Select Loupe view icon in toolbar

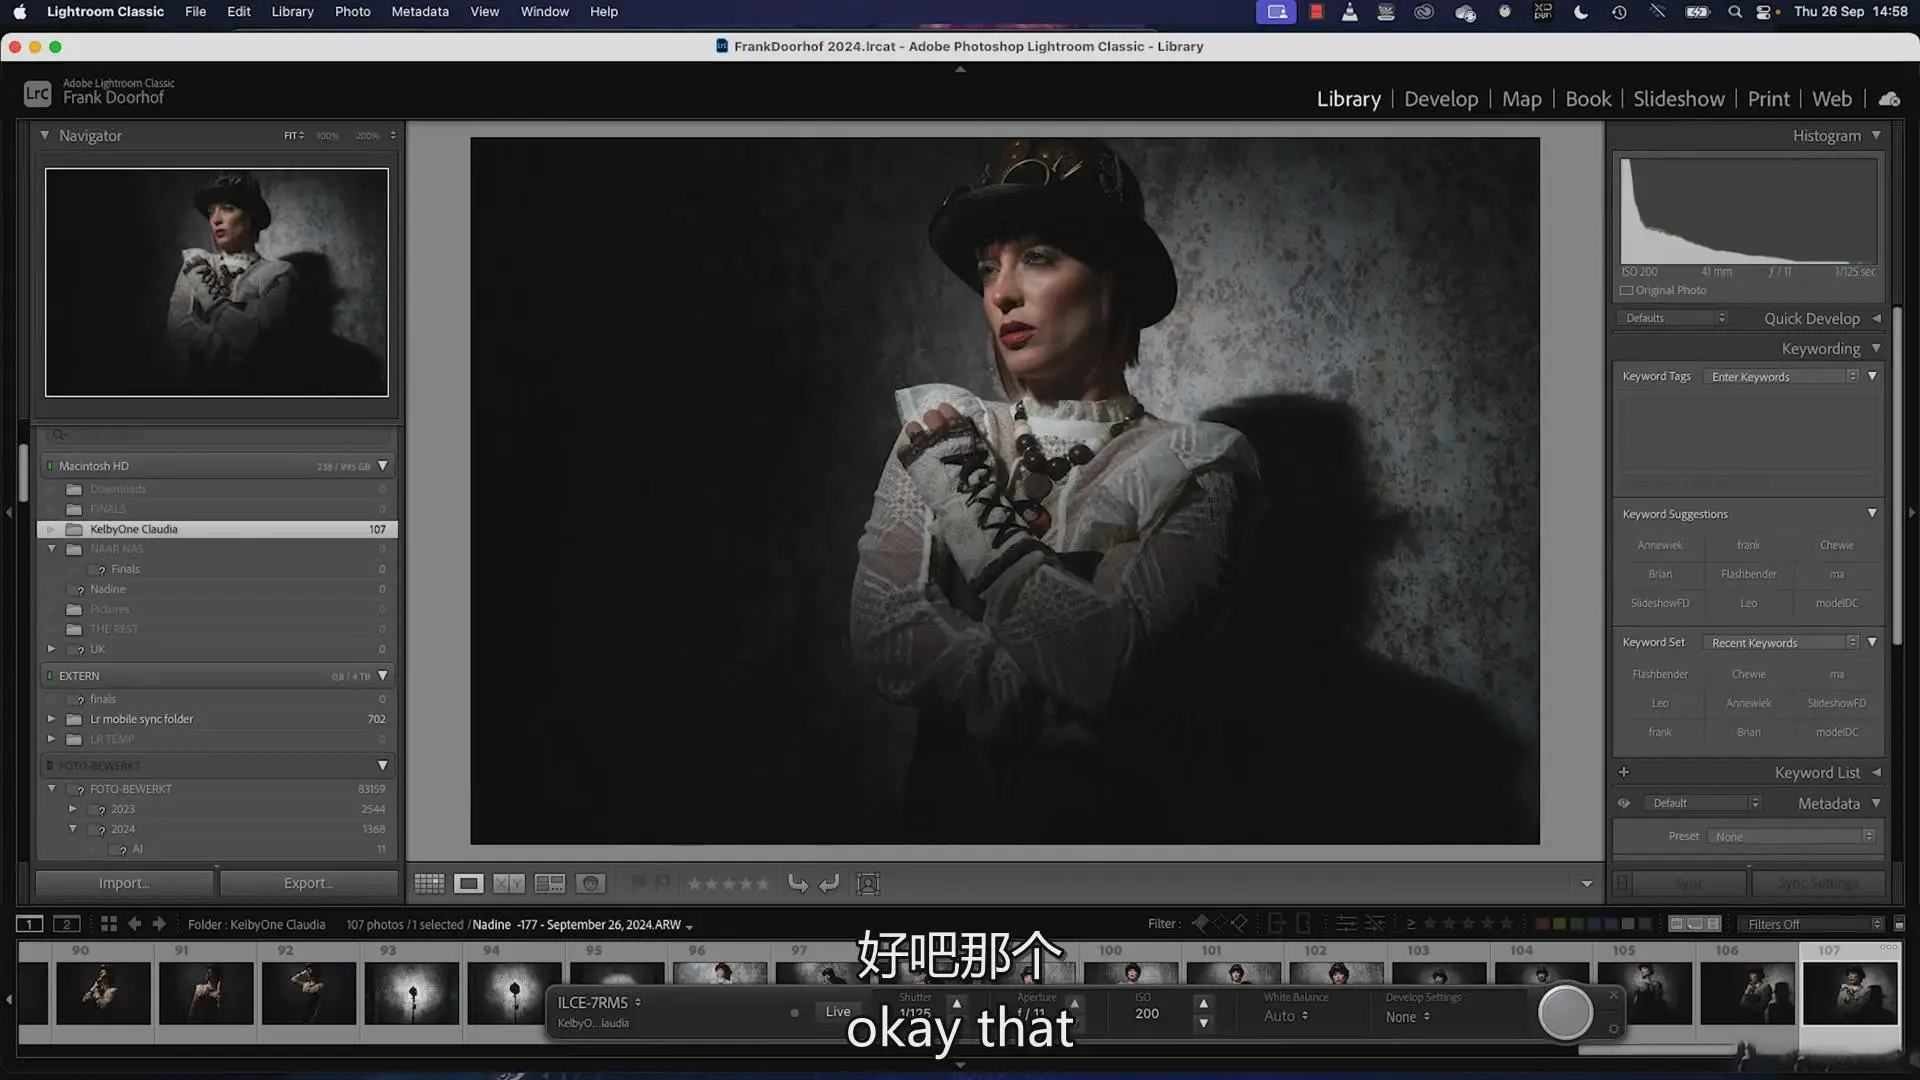tap(468, 883)
